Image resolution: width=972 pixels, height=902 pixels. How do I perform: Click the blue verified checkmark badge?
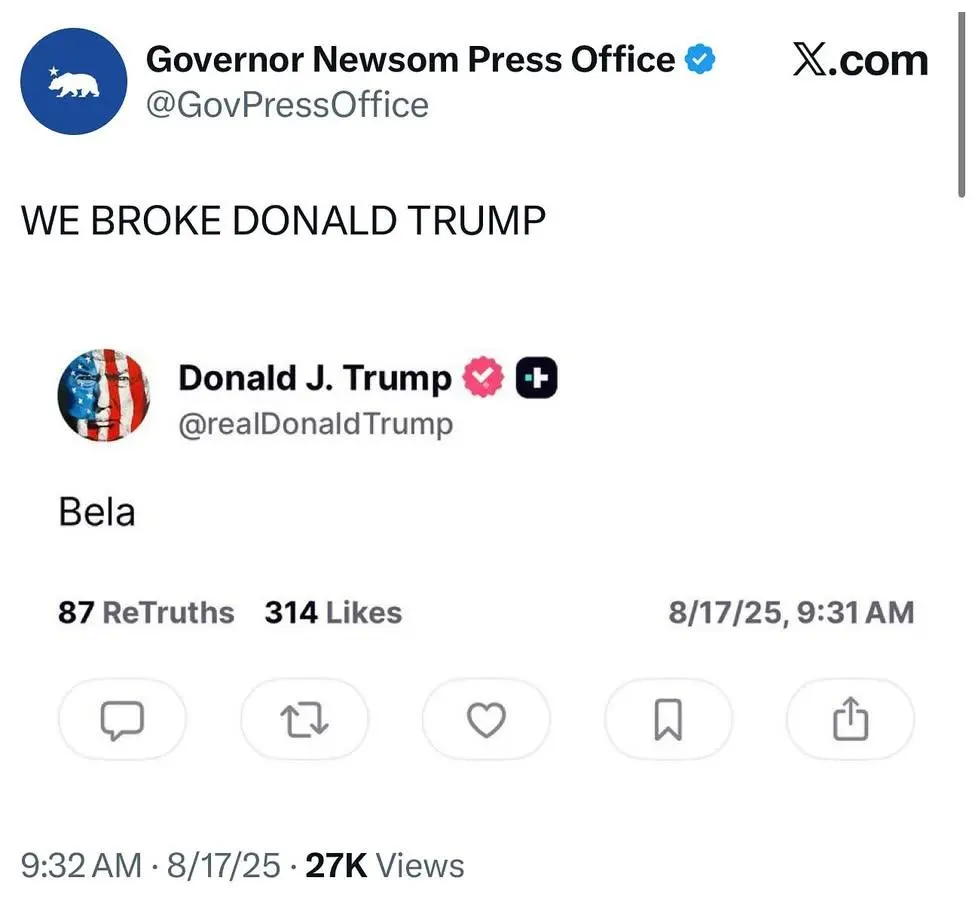pos(700,61)
